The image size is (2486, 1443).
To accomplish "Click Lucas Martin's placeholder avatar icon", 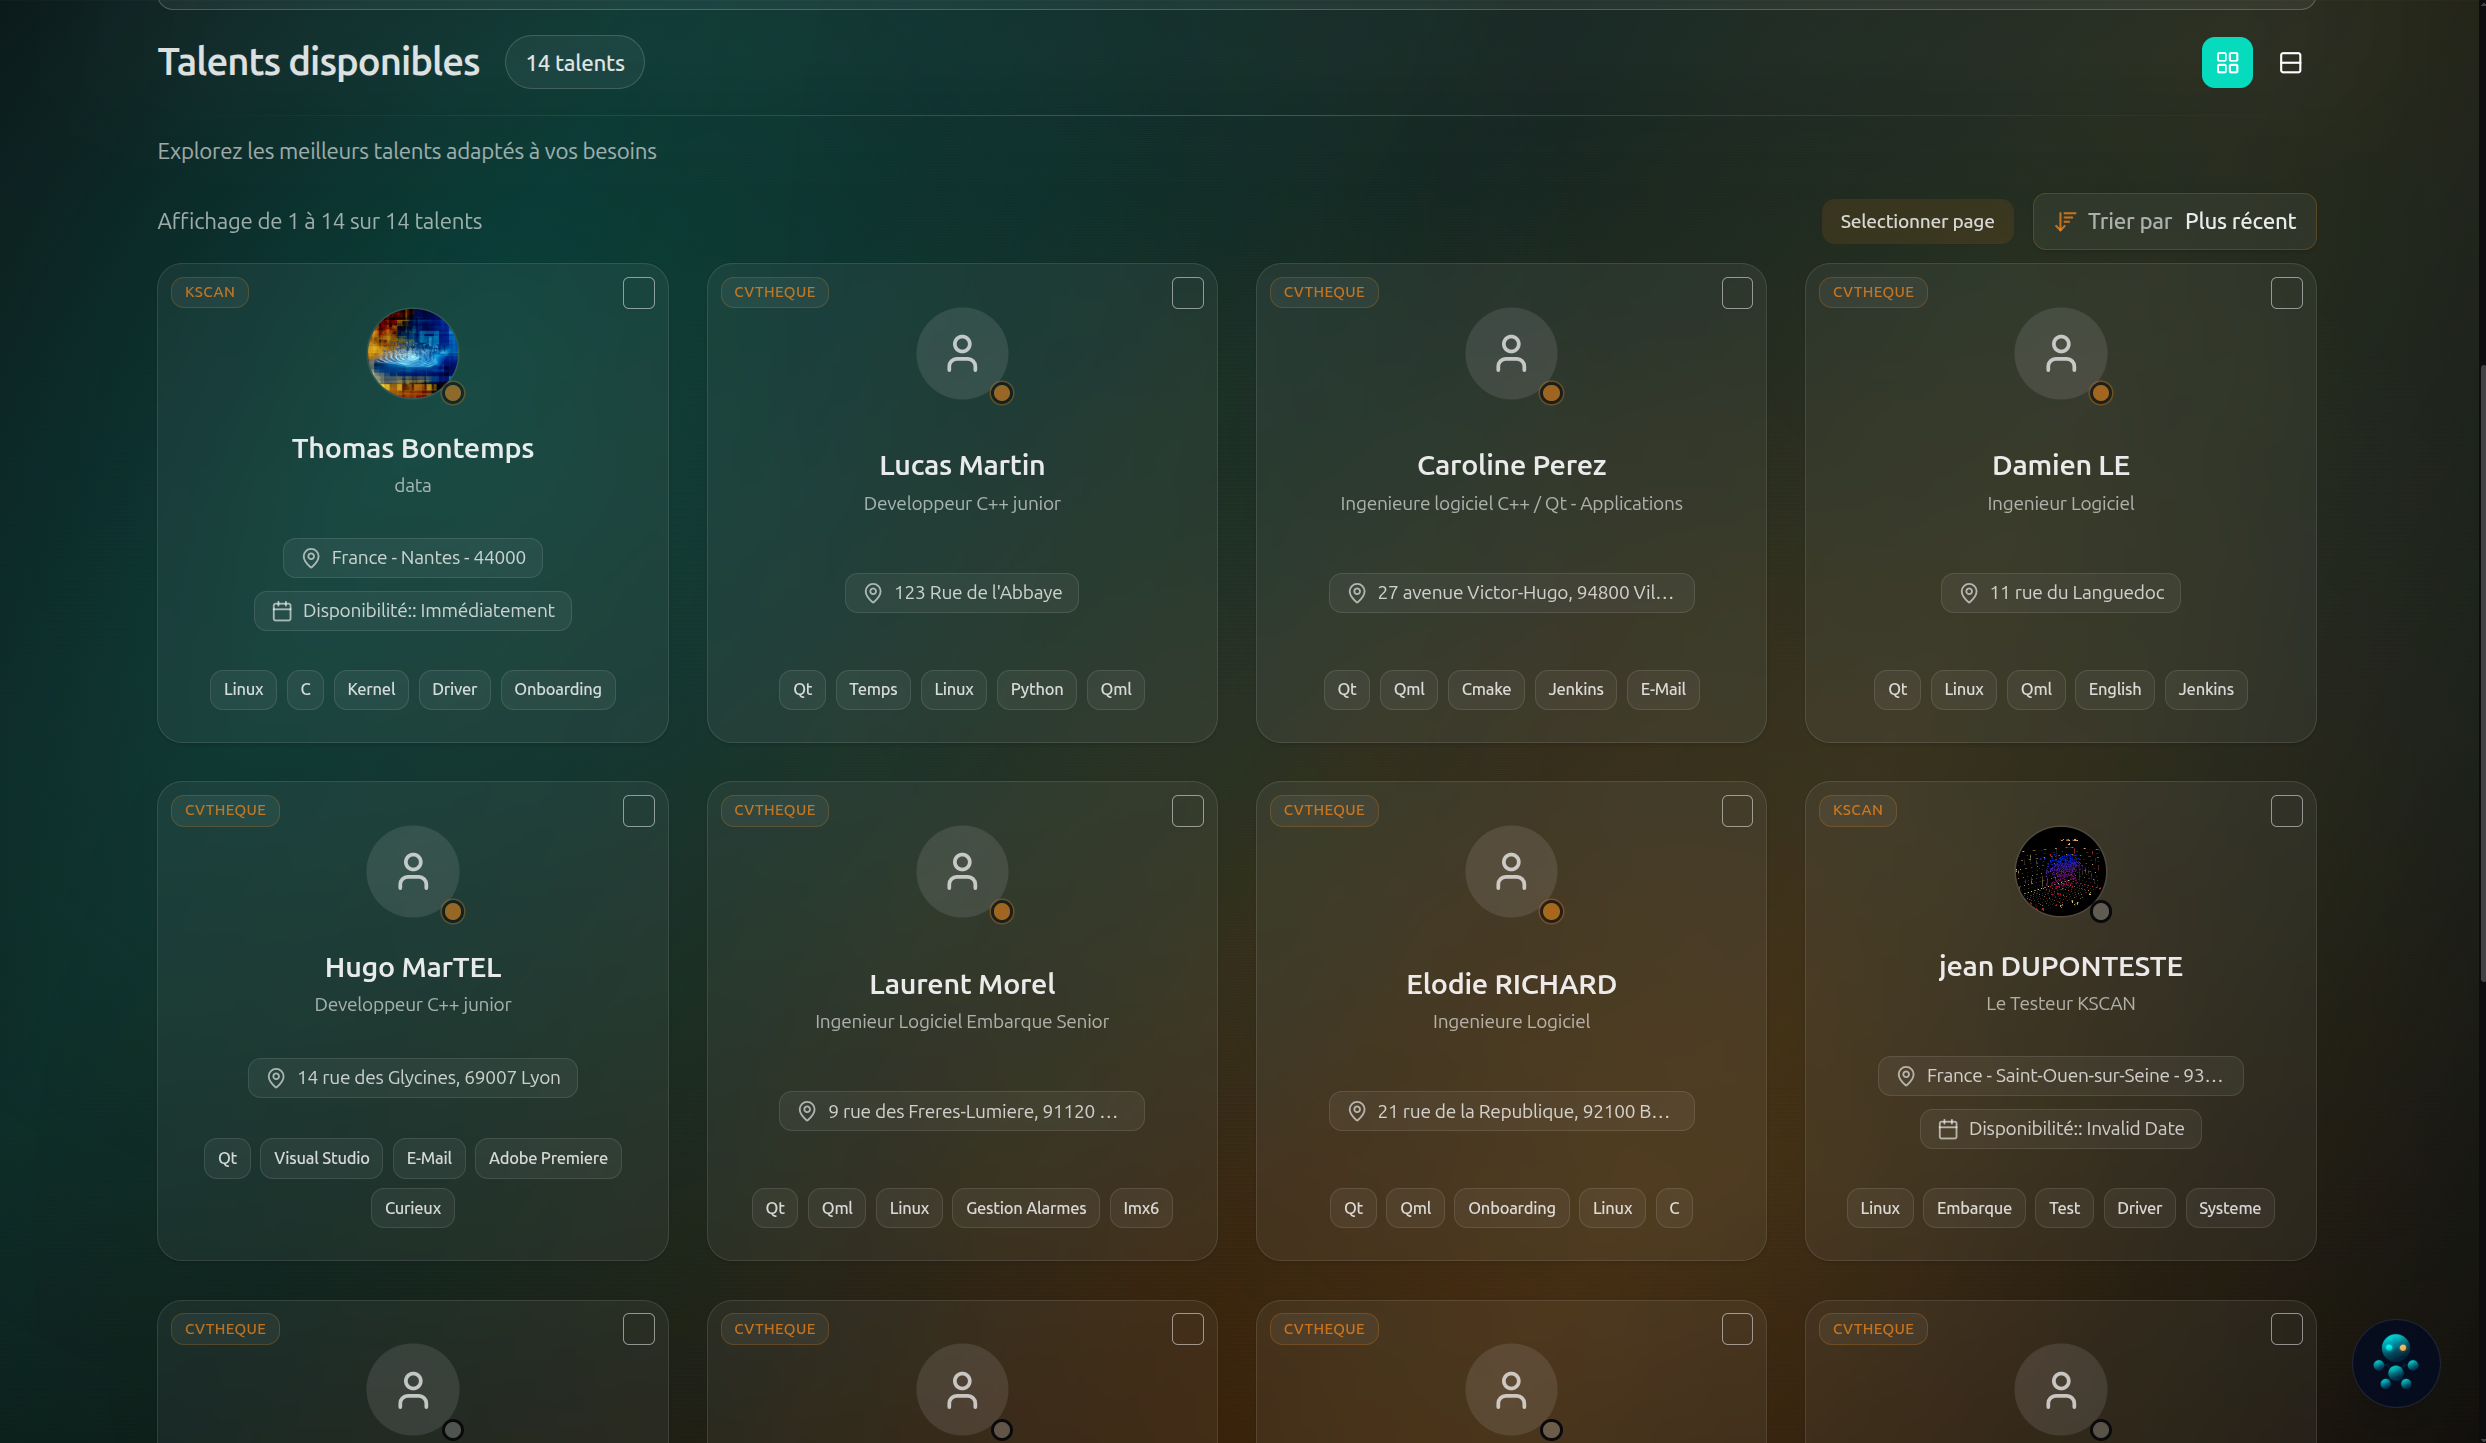I will point(961,353).
